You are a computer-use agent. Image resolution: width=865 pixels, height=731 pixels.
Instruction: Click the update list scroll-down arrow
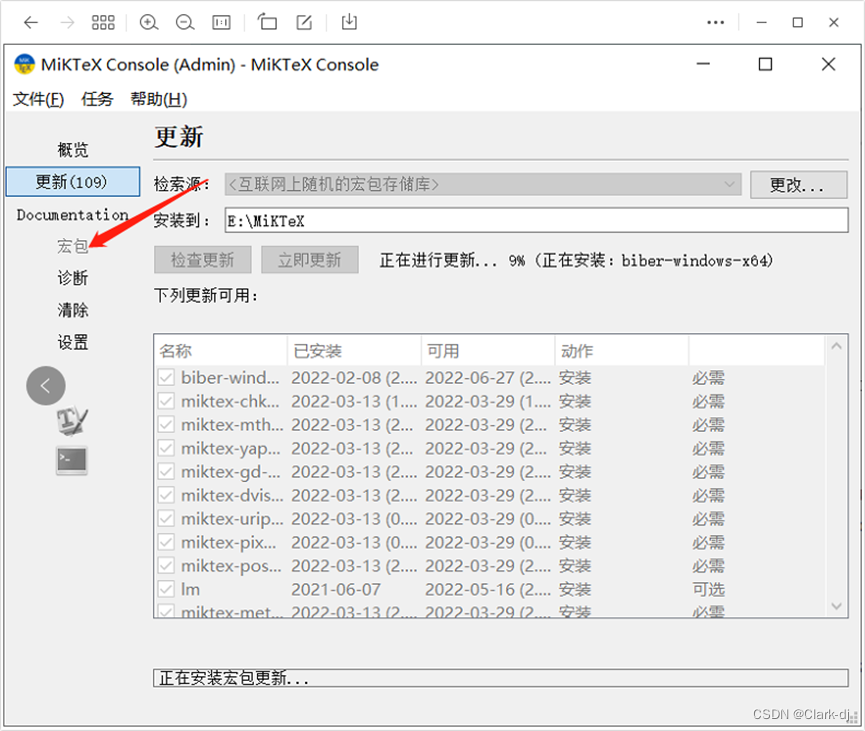pos(836,606)
